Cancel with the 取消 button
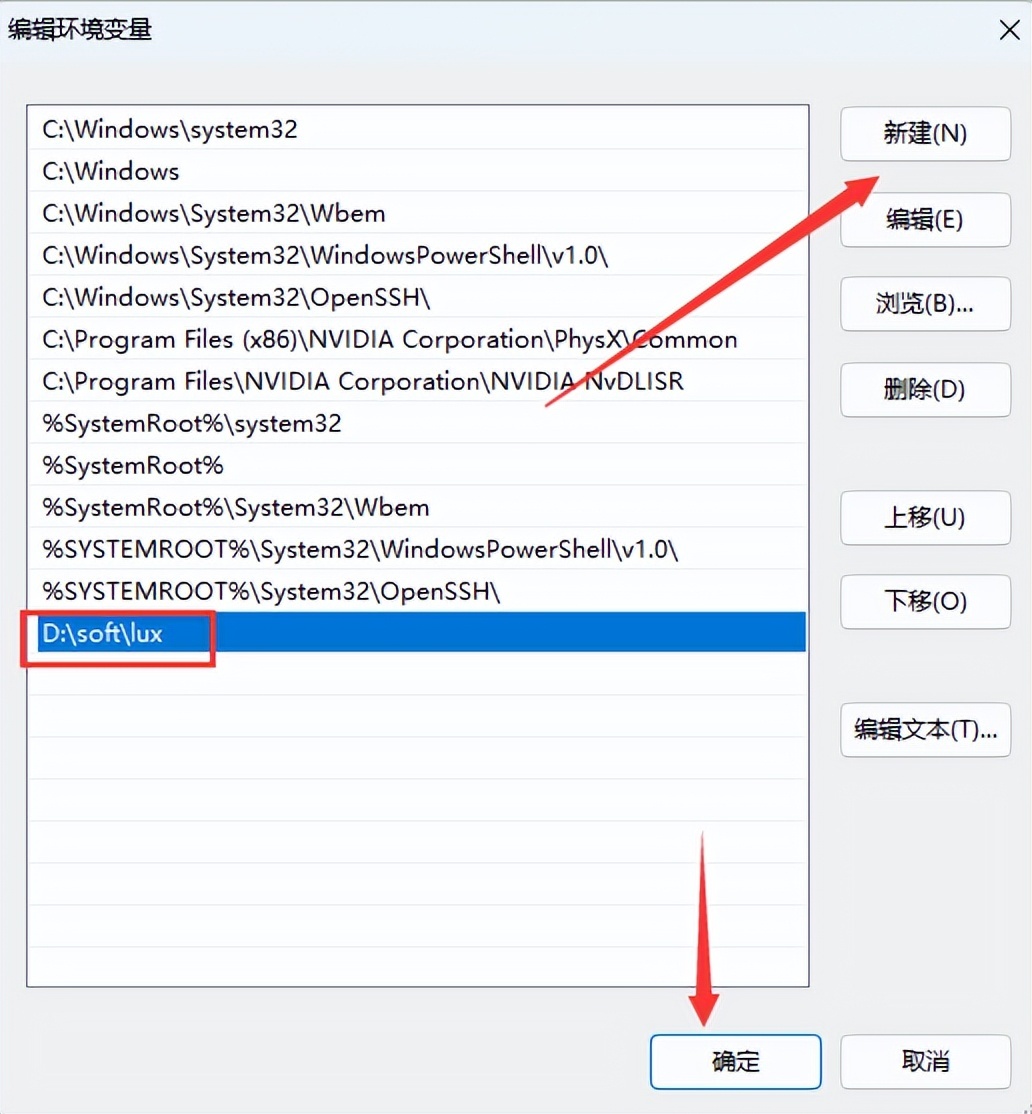 click(x=925, y=1061)
